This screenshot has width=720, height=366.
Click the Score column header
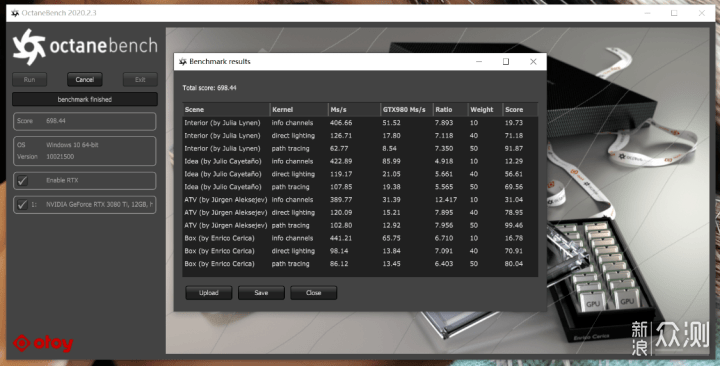coord(520,109)
